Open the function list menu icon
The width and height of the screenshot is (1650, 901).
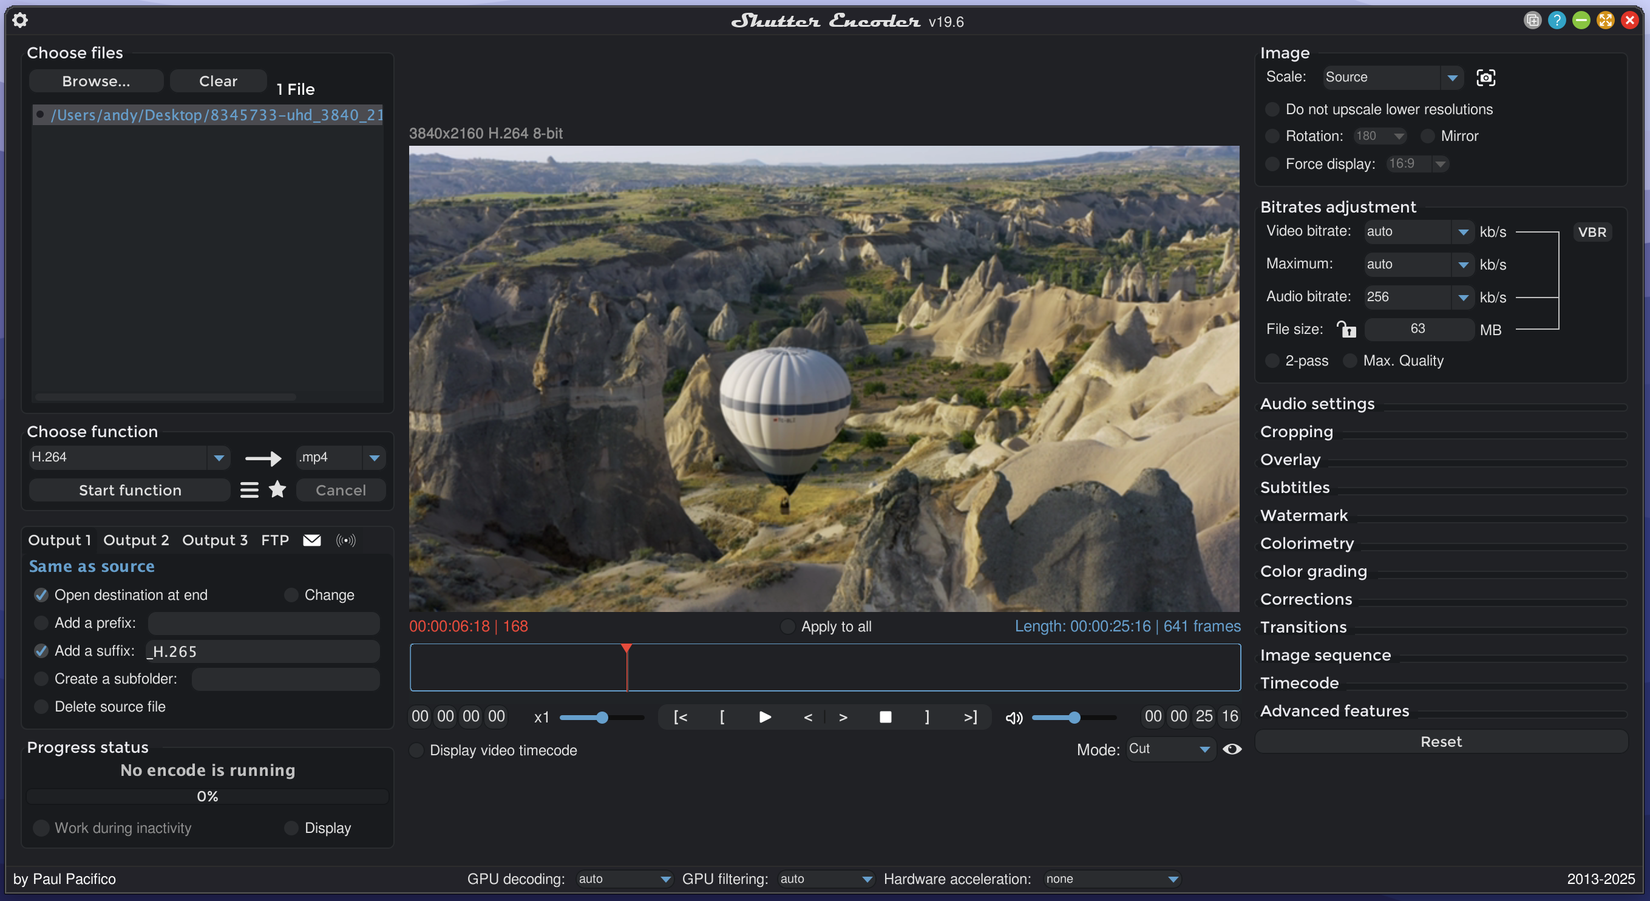point(249,490)
